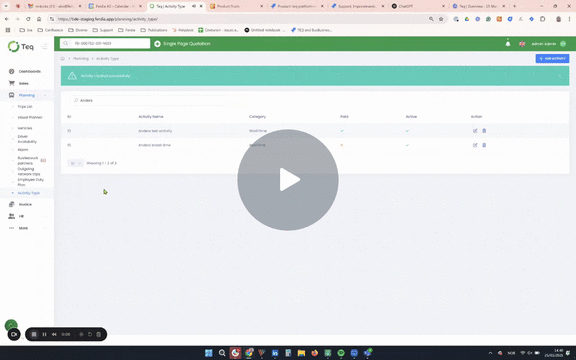Open Busnetwork partners under Planning
Viewport: 576px width, 360px height.
point(28,160)
